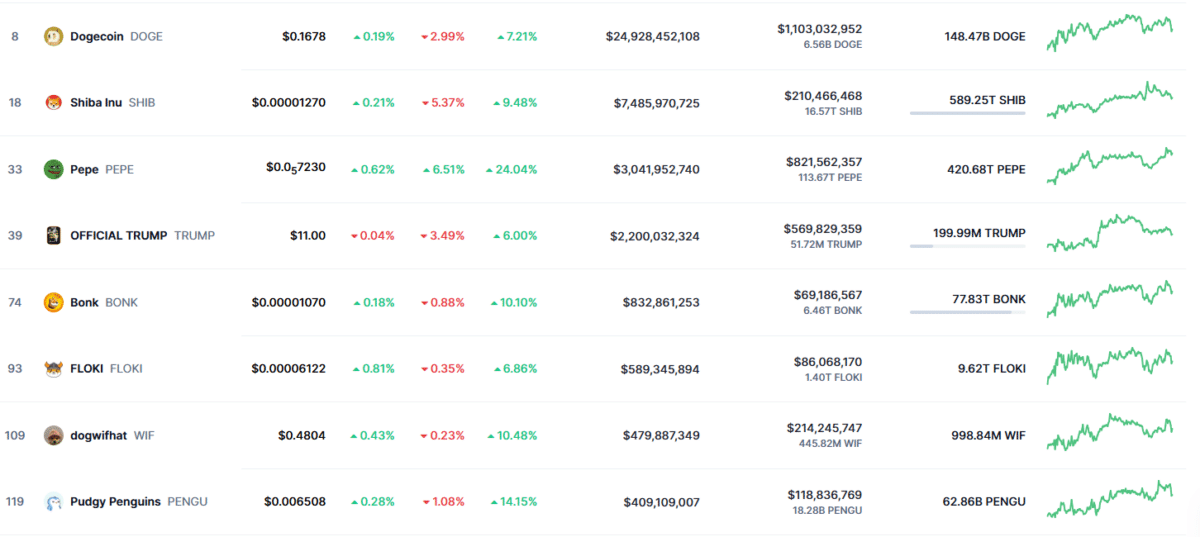Screen dimensions: 1200x537
Task: Click the OFFICIAL TRUMP coin logo
Action: tap(54, 236)
